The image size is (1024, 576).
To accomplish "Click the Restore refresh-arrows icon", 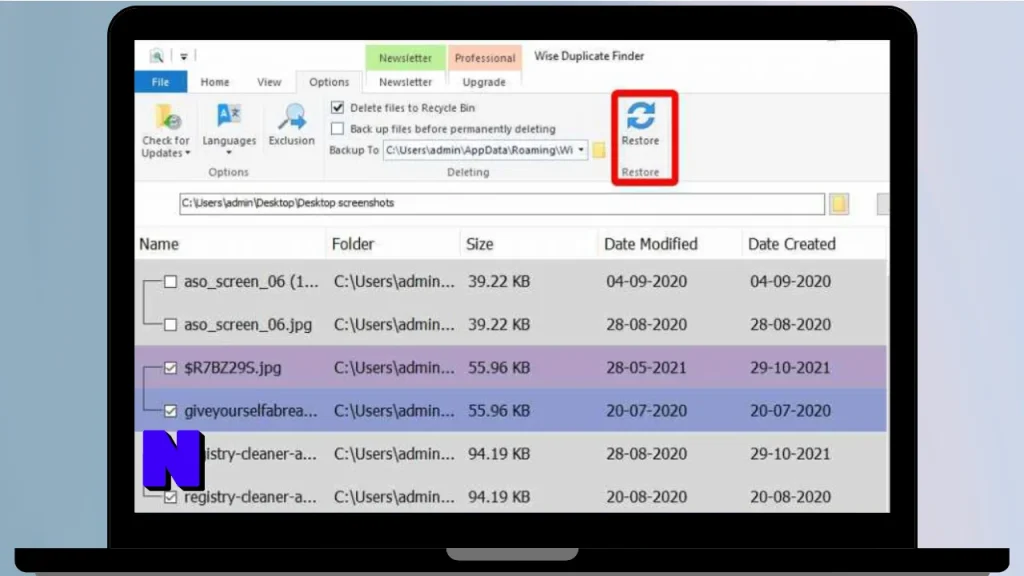I will (641, 116).
